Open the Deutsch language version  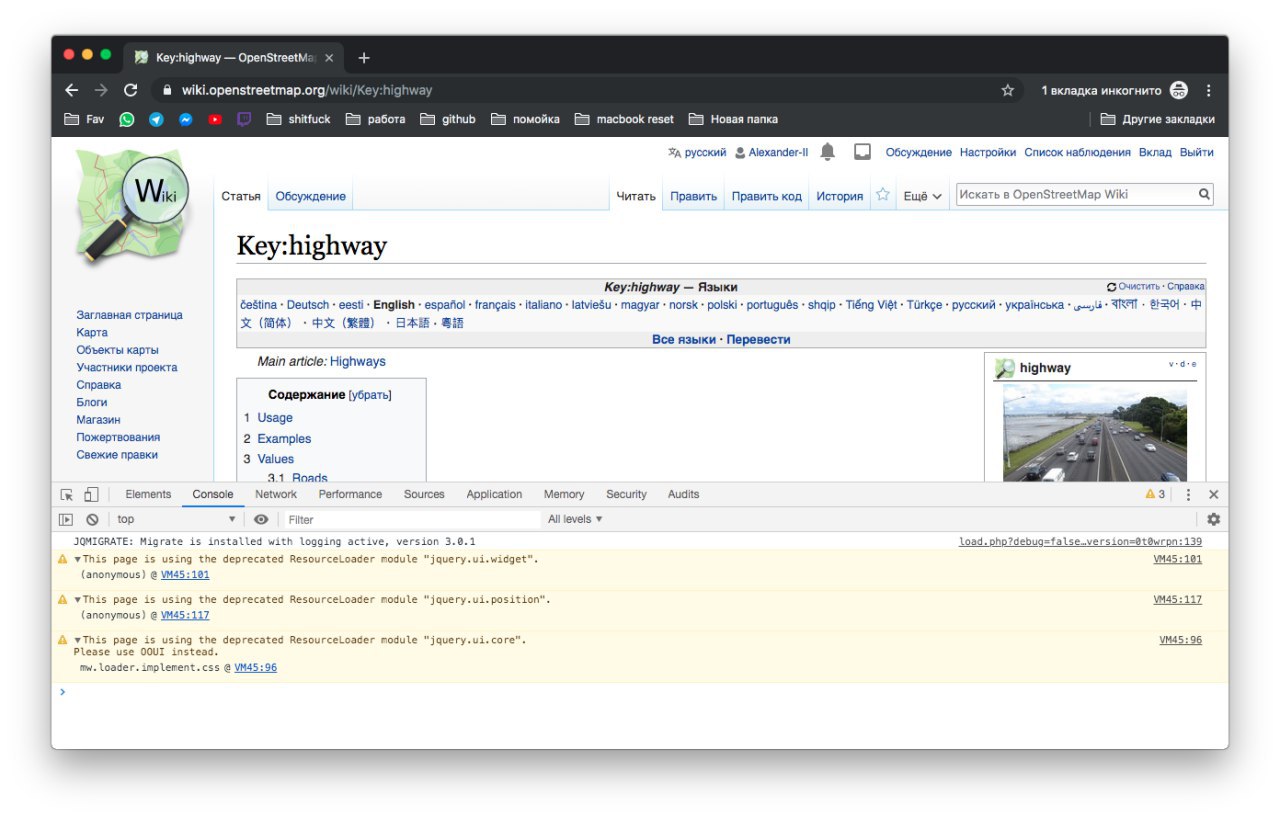[x=308, y=305]
